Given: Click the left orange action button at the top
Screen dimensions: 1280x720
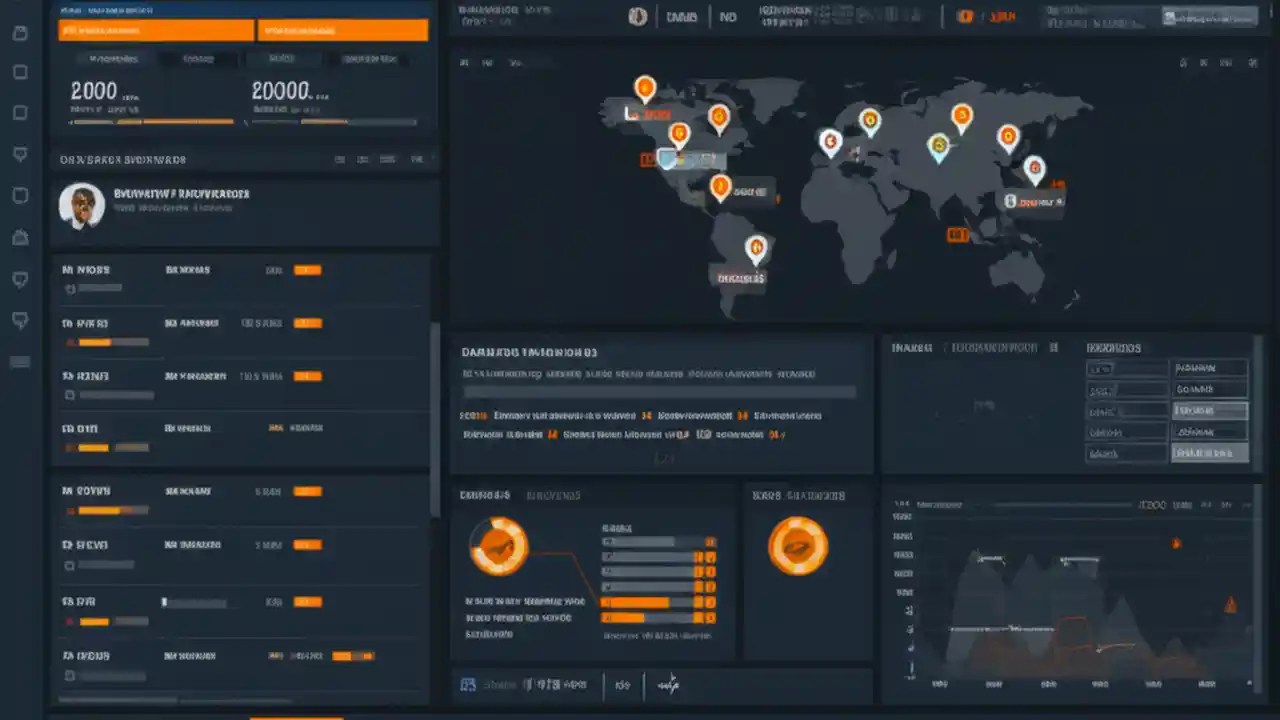Looking at the screenshot, I should click(155, 30).
